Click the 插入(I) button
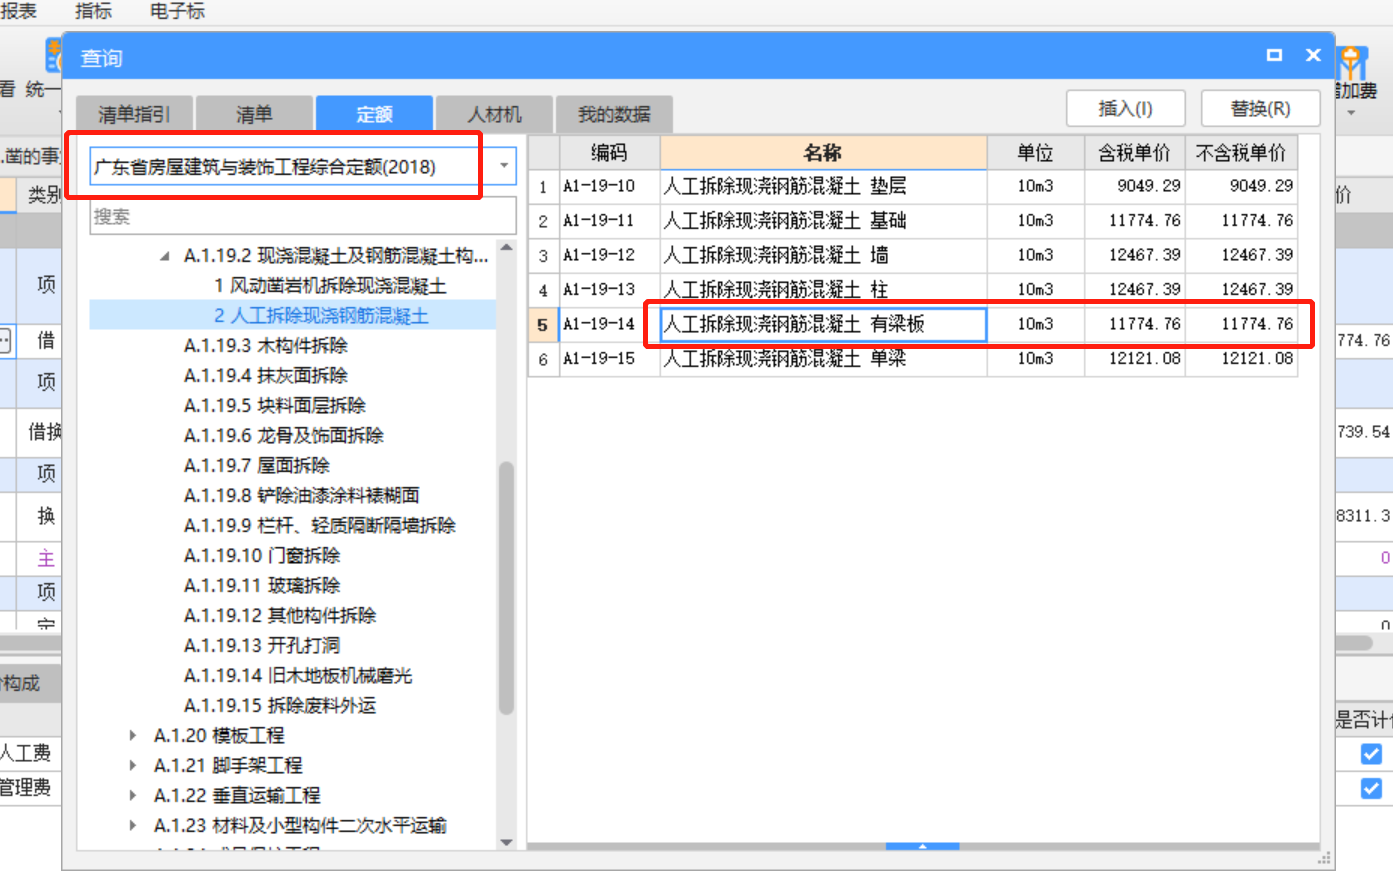The width and height of the screenshot is (1393, 888). tap(1125, 108)
